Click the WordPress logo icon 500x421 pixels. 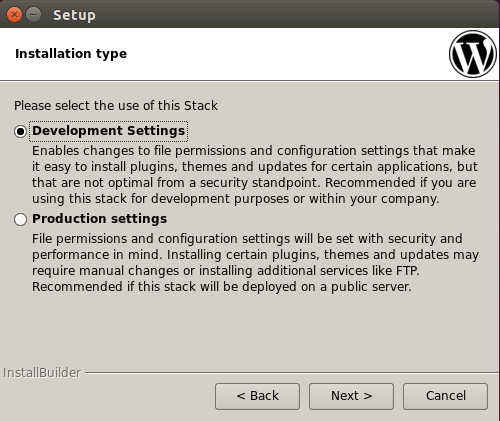pos(473,54)
